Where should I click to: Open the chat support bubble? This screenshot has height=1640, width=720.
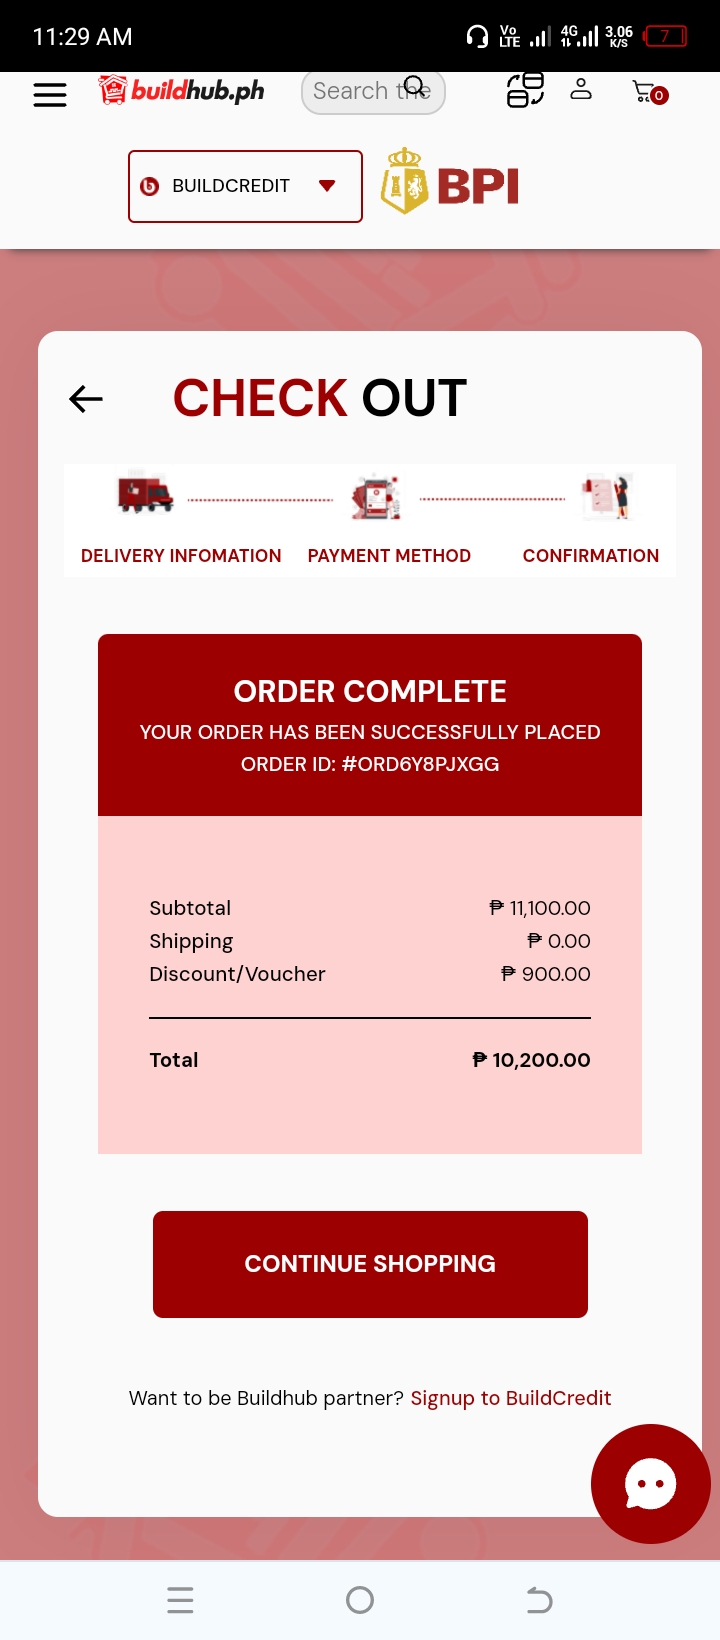pos(650,1484)
